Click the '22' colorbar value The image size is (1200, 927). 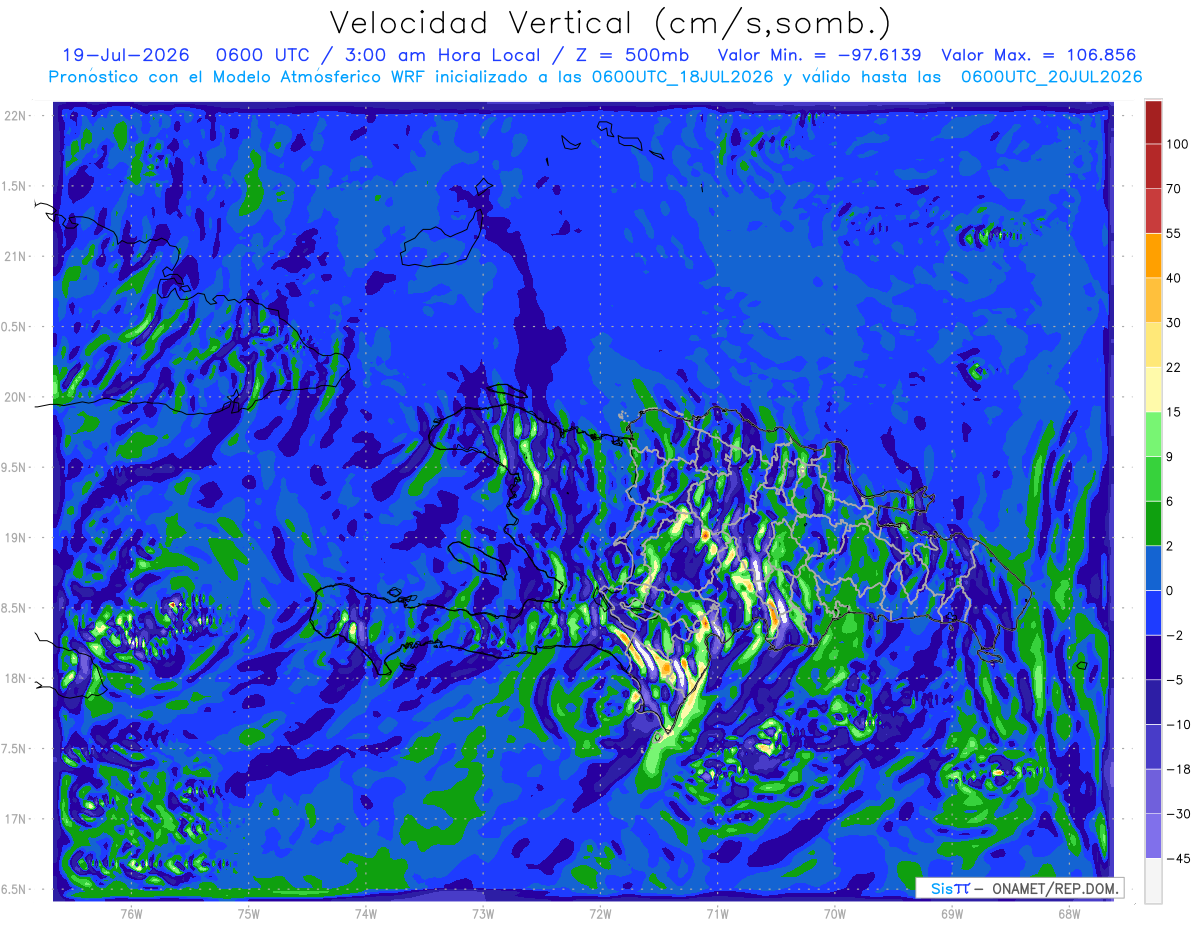pyautogui.click(x=1173, y=368)
